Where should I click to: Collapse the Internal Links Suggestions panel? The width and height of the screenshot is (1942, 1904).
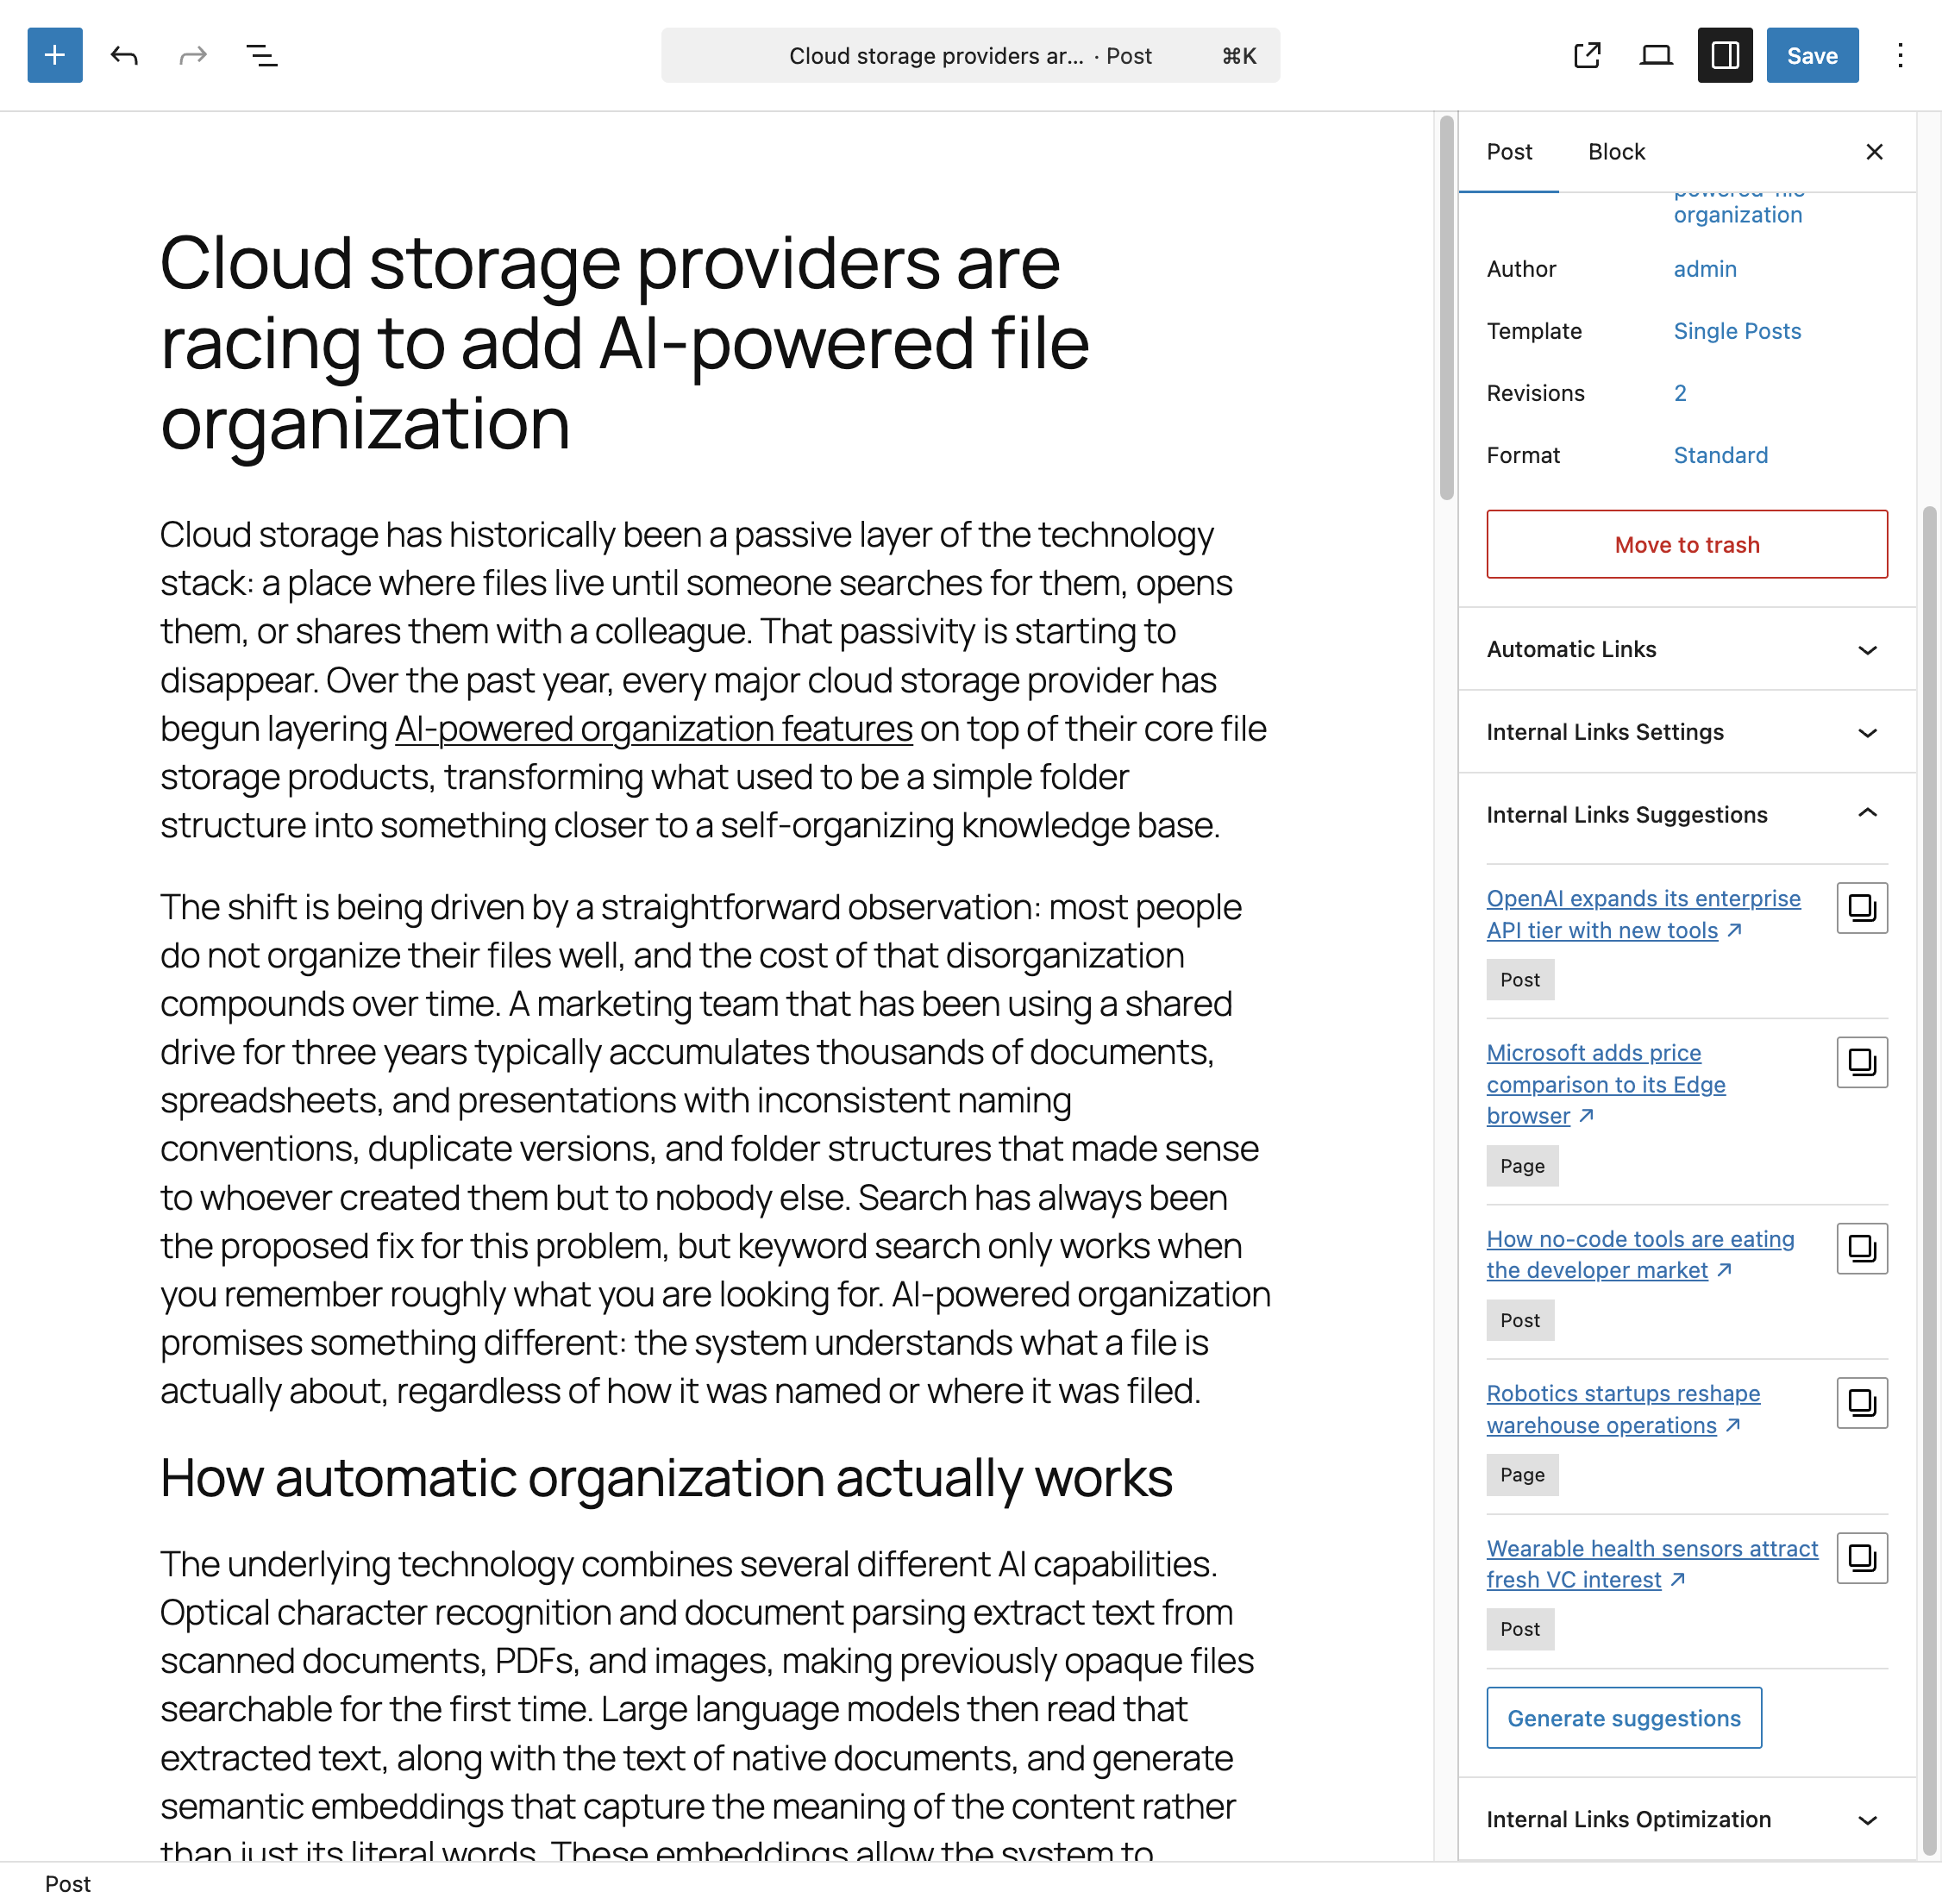click(x=1687, y=814)
